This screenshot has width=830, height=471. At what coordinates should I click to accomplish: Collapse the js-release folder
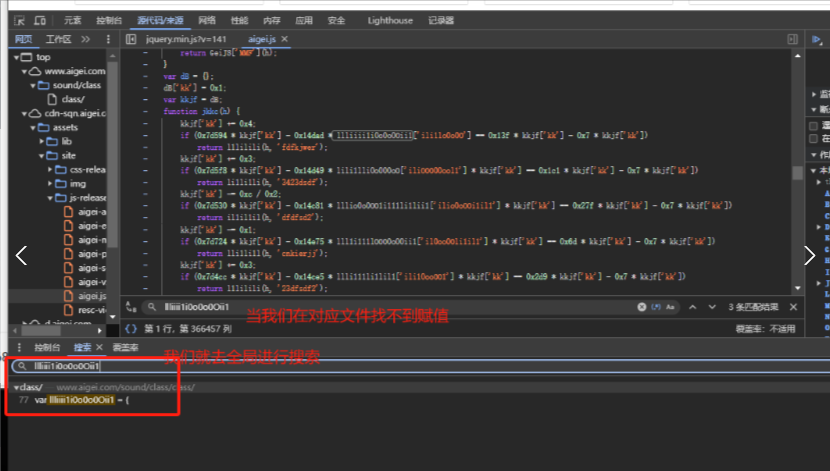click(x=50, y=198)
